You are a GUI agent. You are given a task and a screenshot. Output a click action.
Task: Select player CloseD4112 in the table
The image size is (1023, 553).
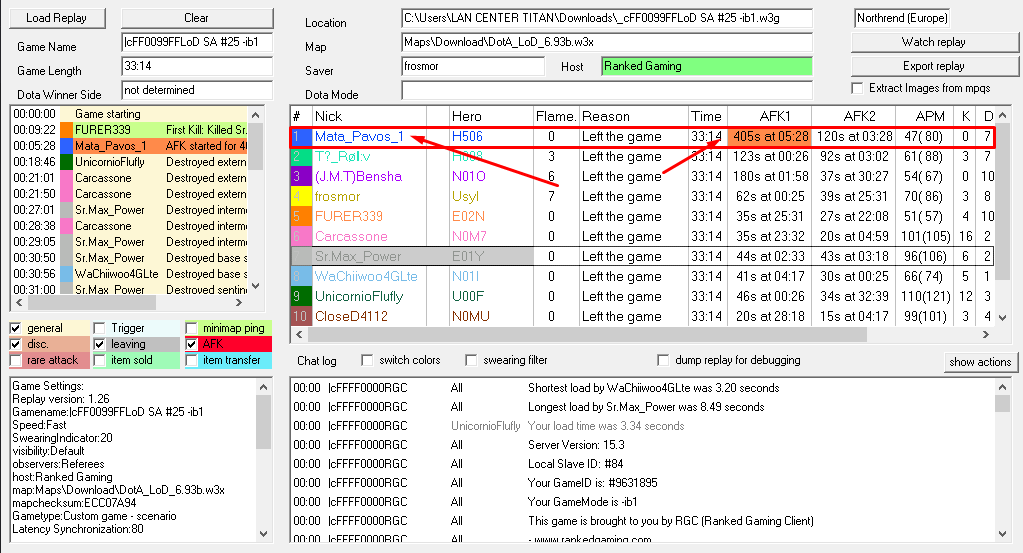click(351, 316)
